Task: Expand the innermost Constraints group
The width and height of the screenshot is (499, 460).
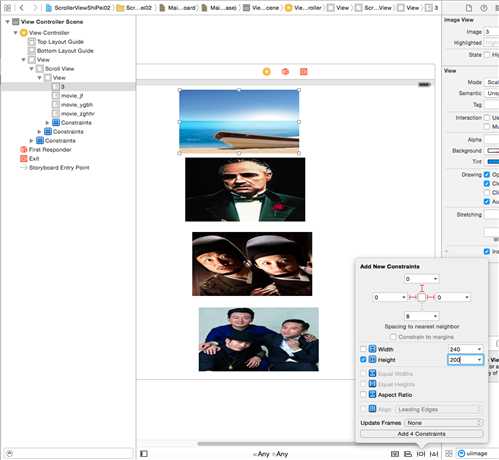Action: [x=47, y=123]
